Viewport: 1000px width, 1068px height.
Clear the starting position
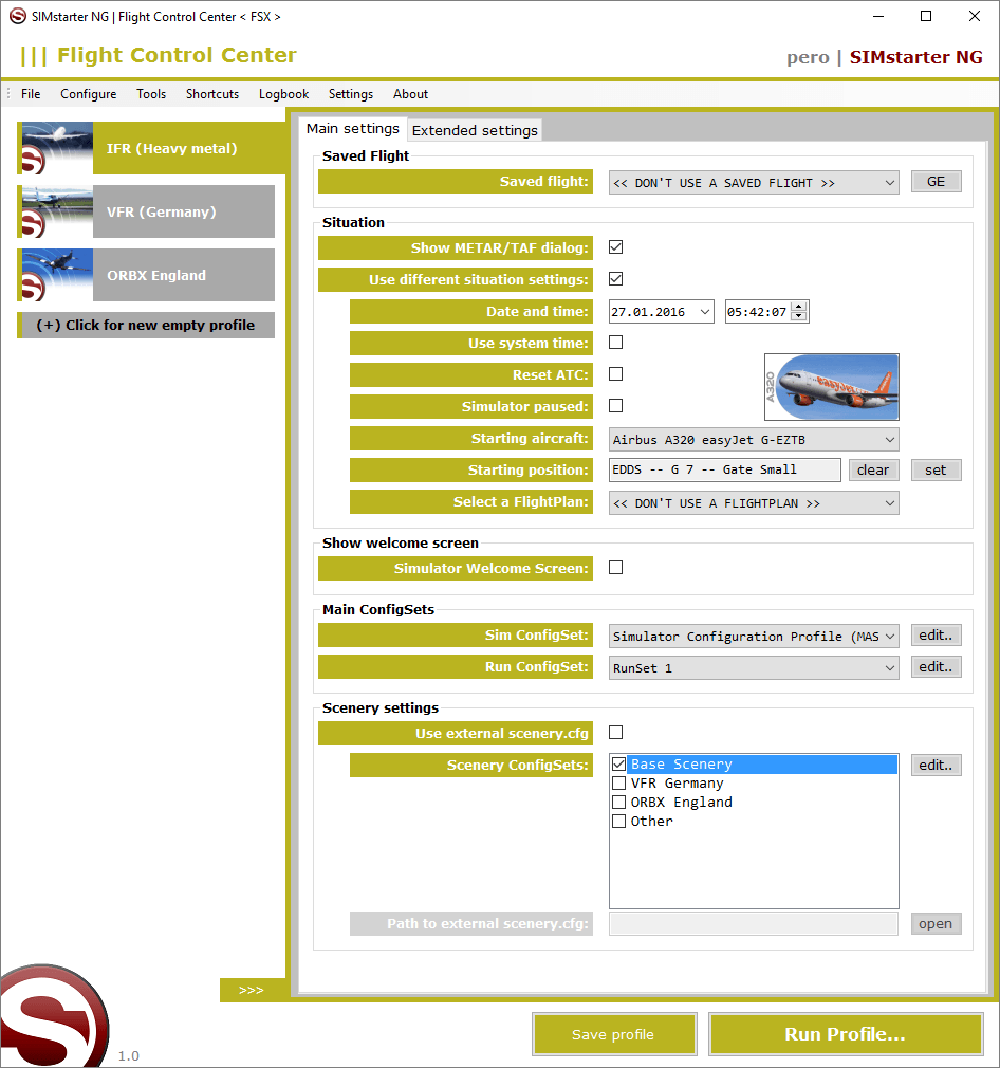[x=873, y=470]
